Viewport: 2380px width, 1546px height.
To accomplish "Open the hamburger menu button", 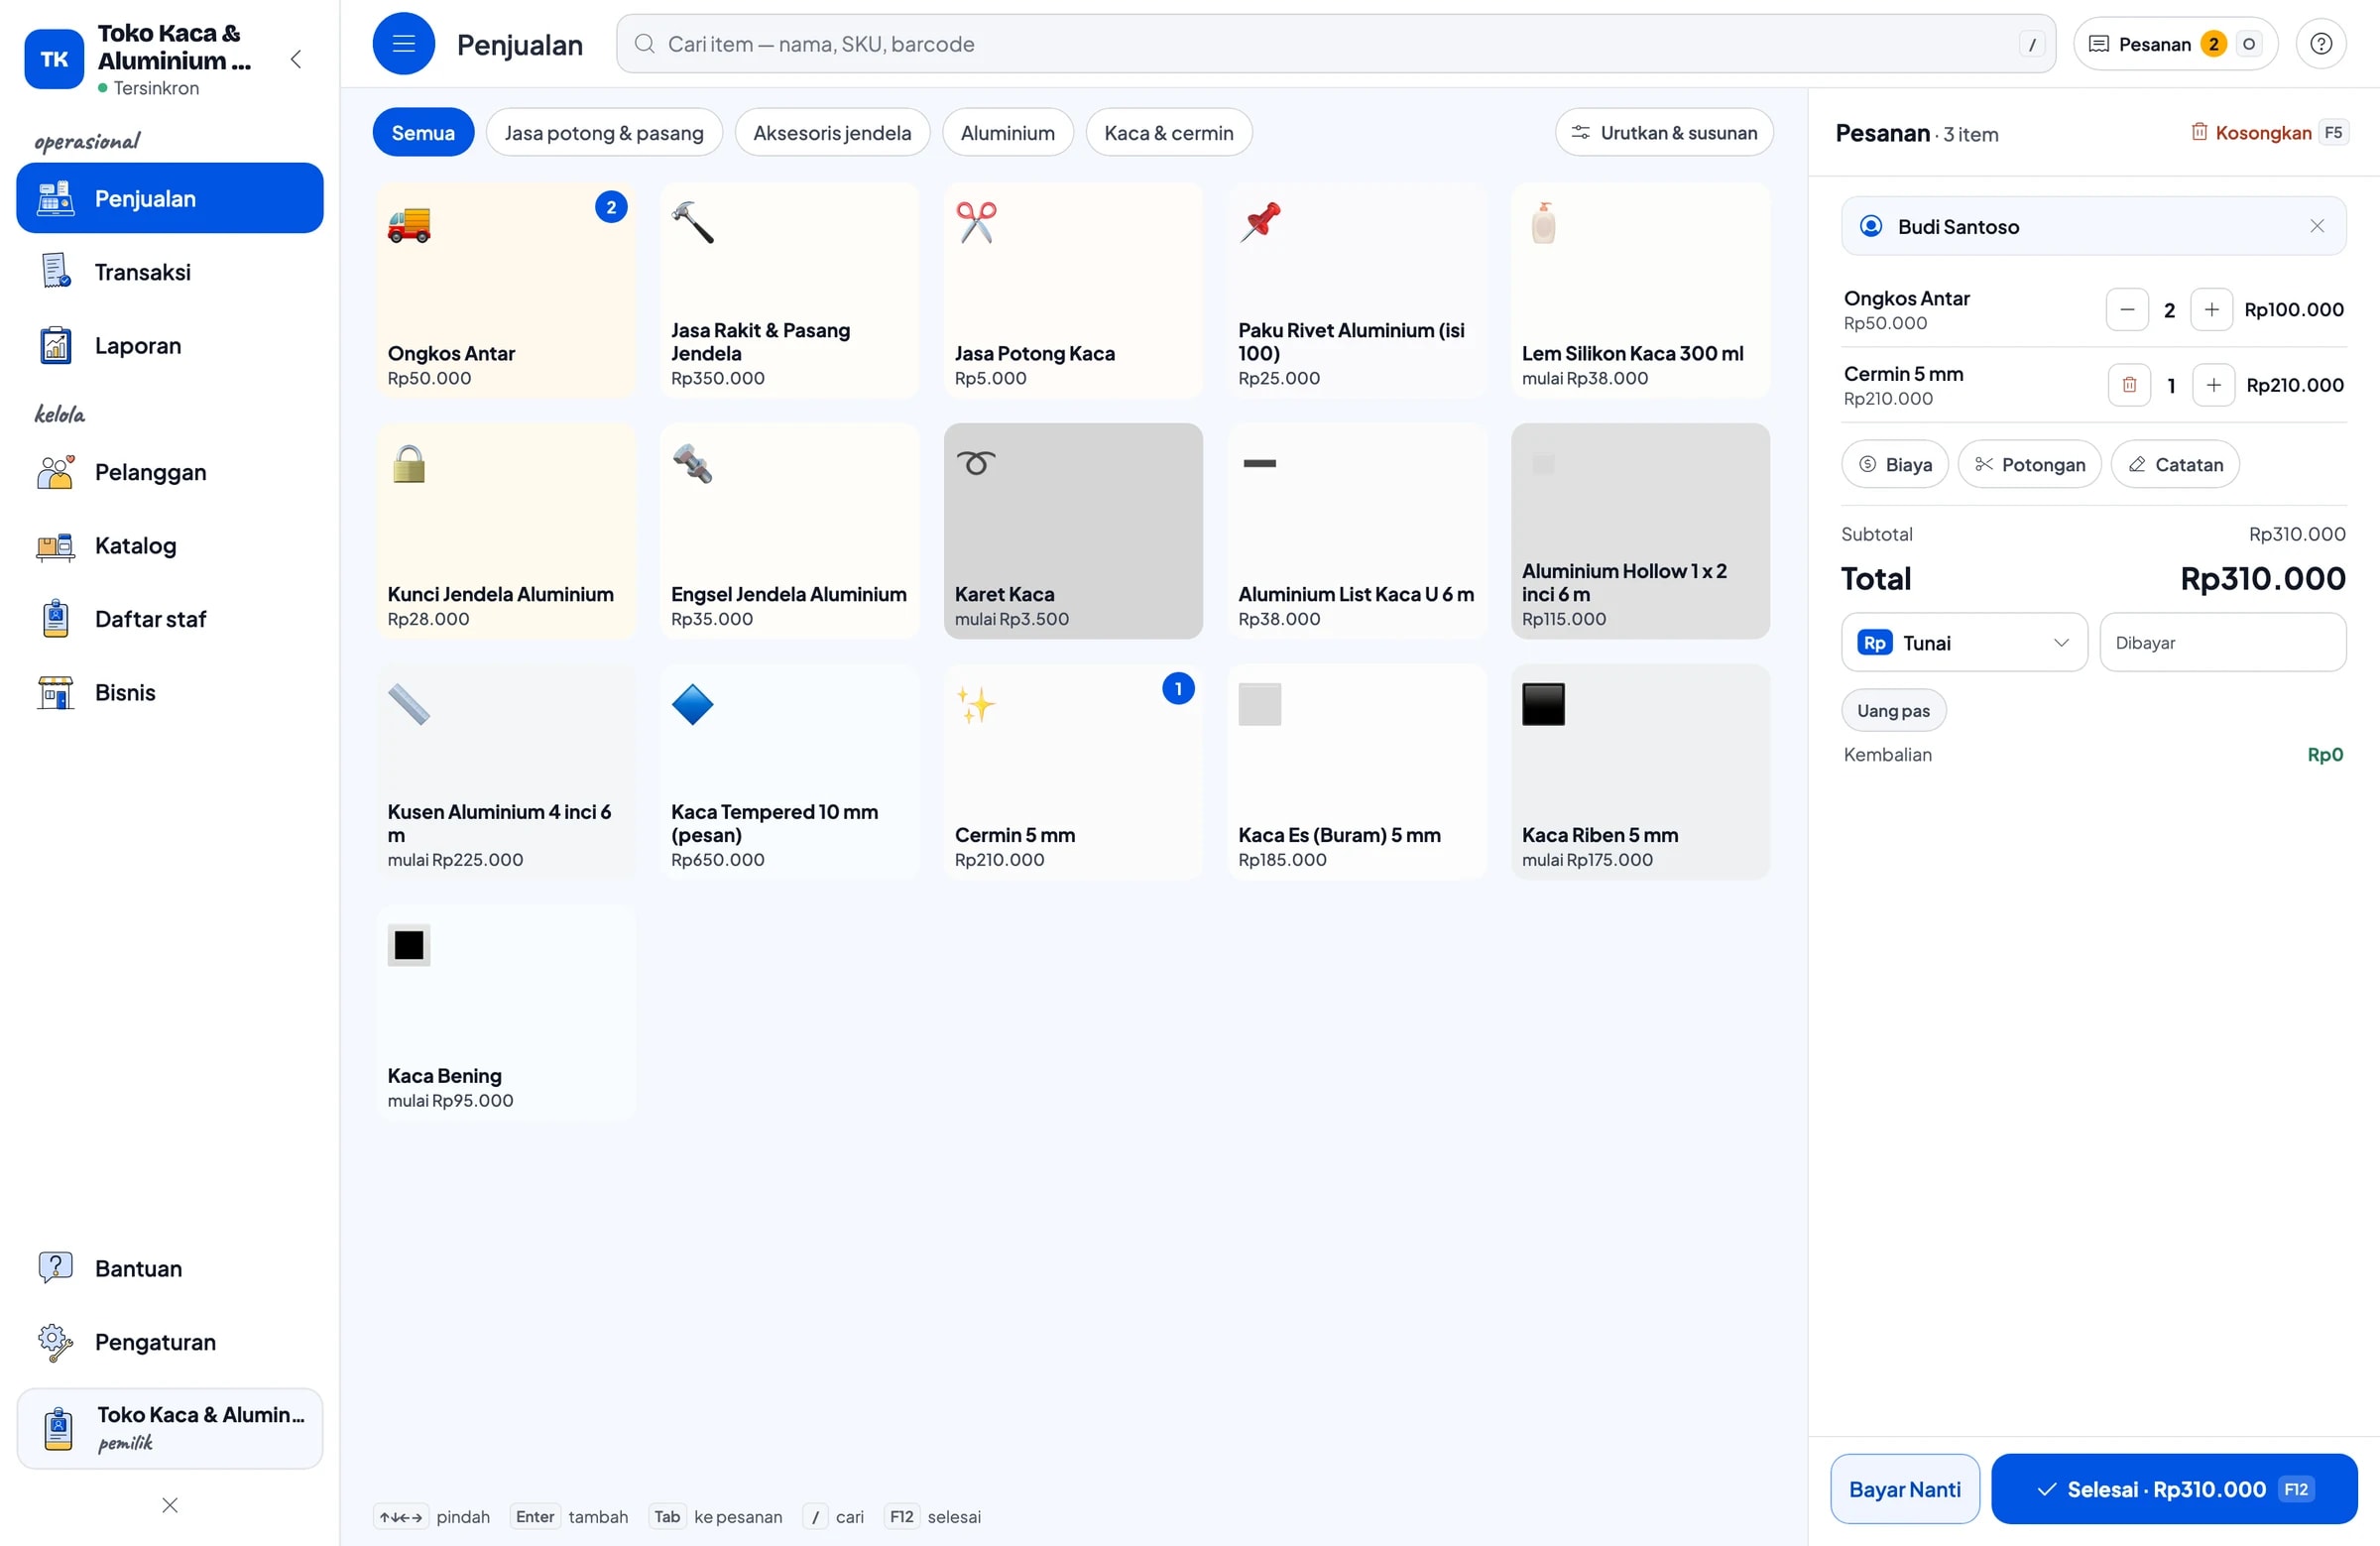I will coord(403,44).
